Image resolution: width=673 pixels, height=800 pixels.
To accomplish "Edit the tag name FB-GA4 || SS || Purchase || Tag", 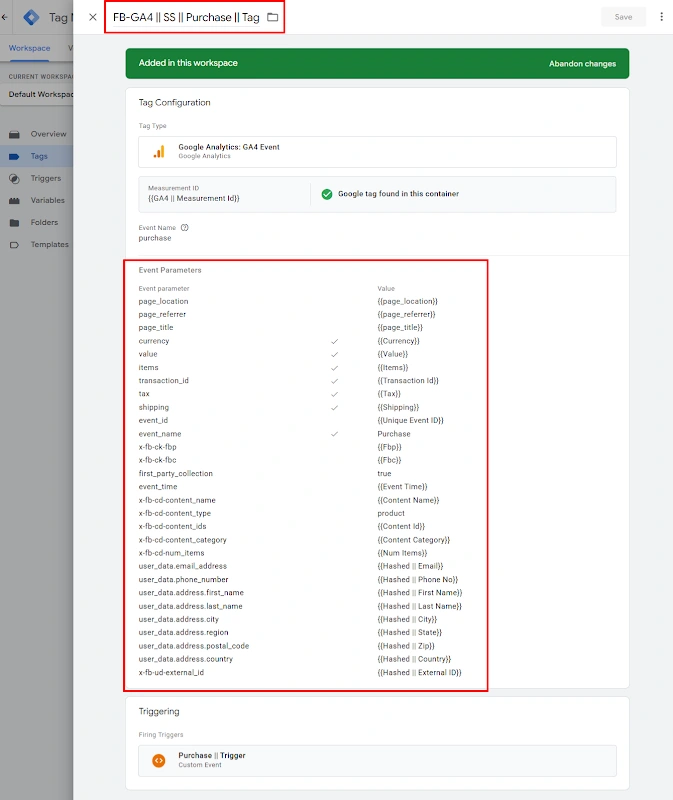I will click(x=186, y=17).
